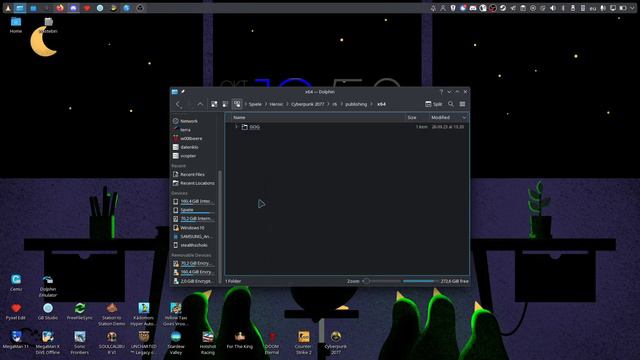
Task: Open Dolphin hamburger menu
Action: [x=462, y=104]
